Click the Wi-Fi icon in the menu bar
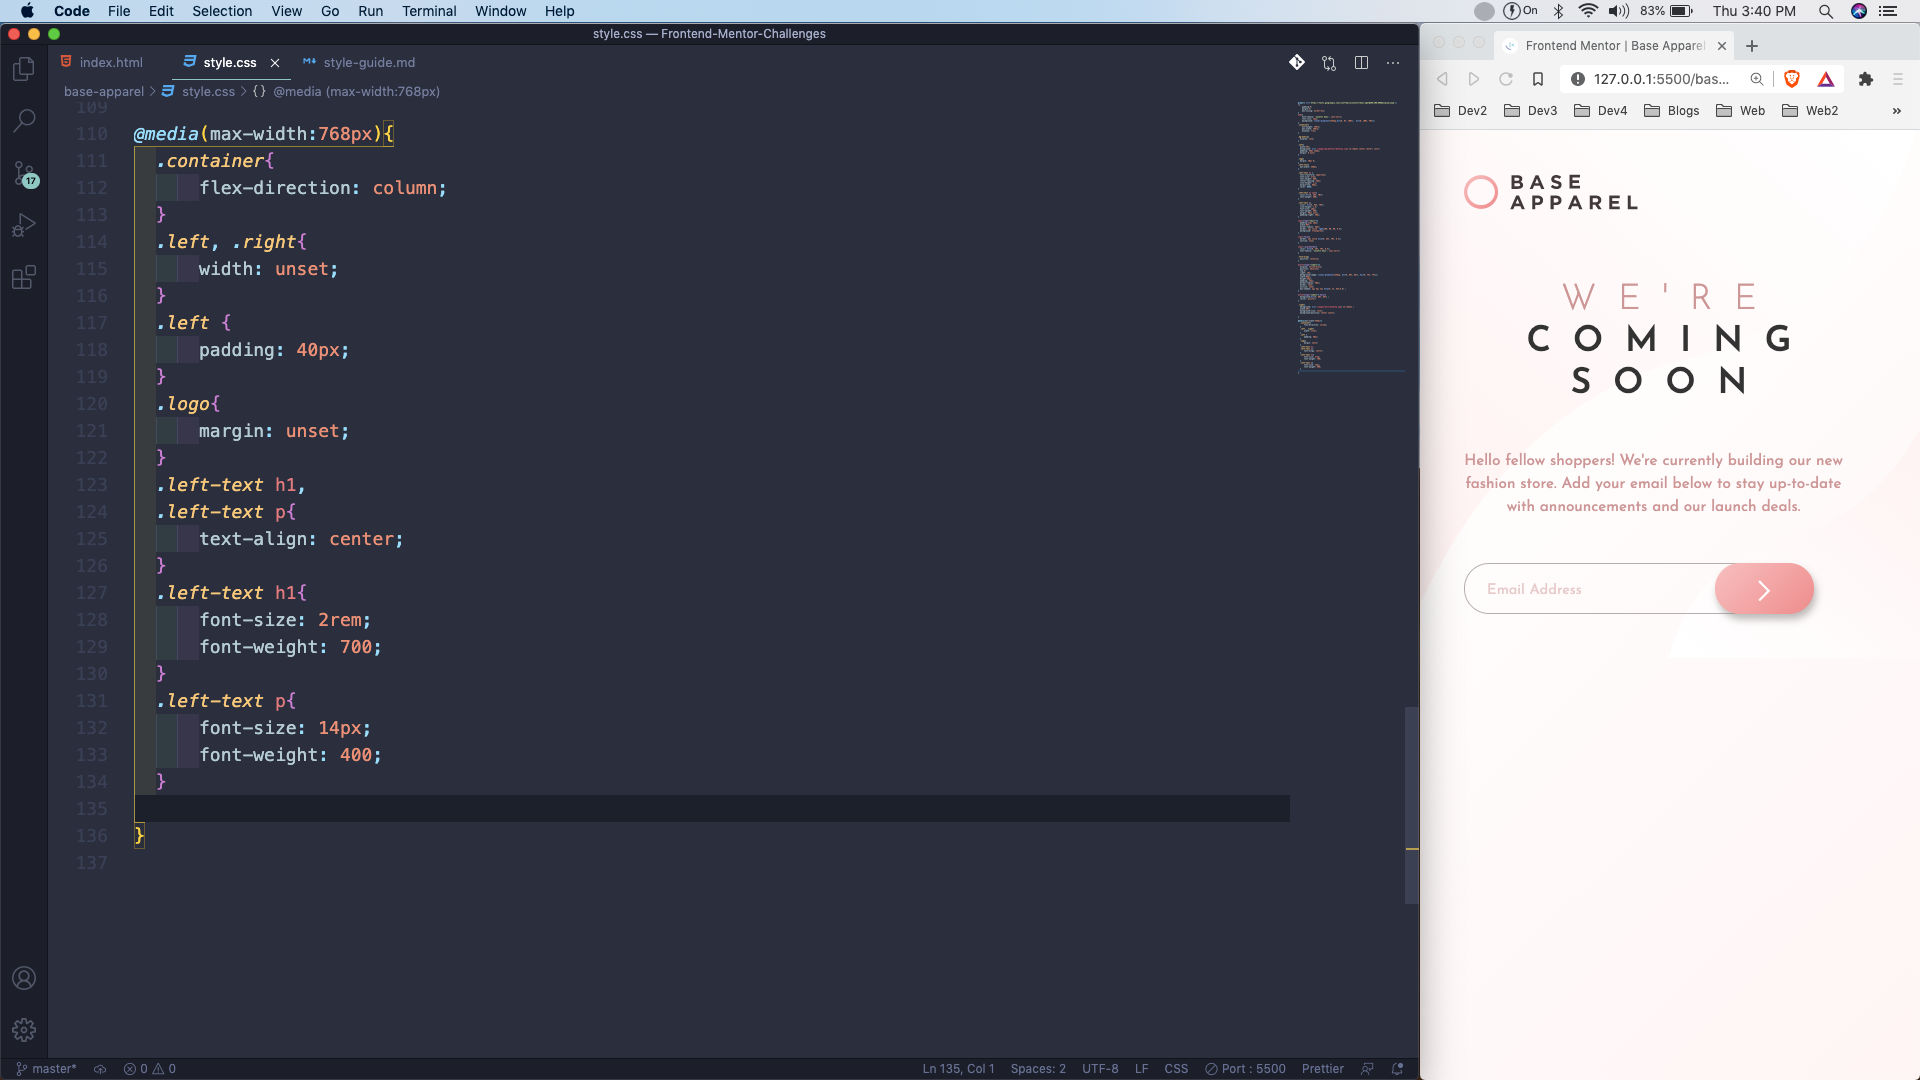The image size is (1920, 1080). point(1588,11)
